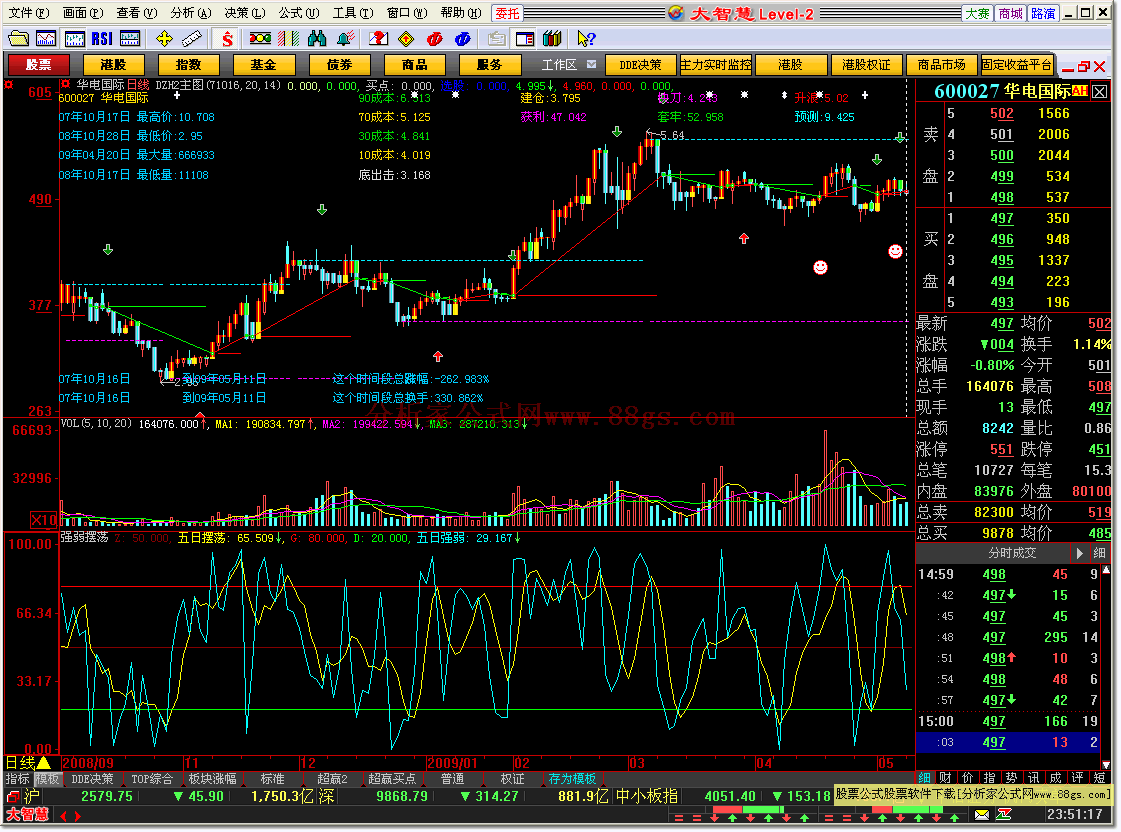Close the quote panel with X box
This screenshot has height=832, width=1121.
click(1100, 91)
